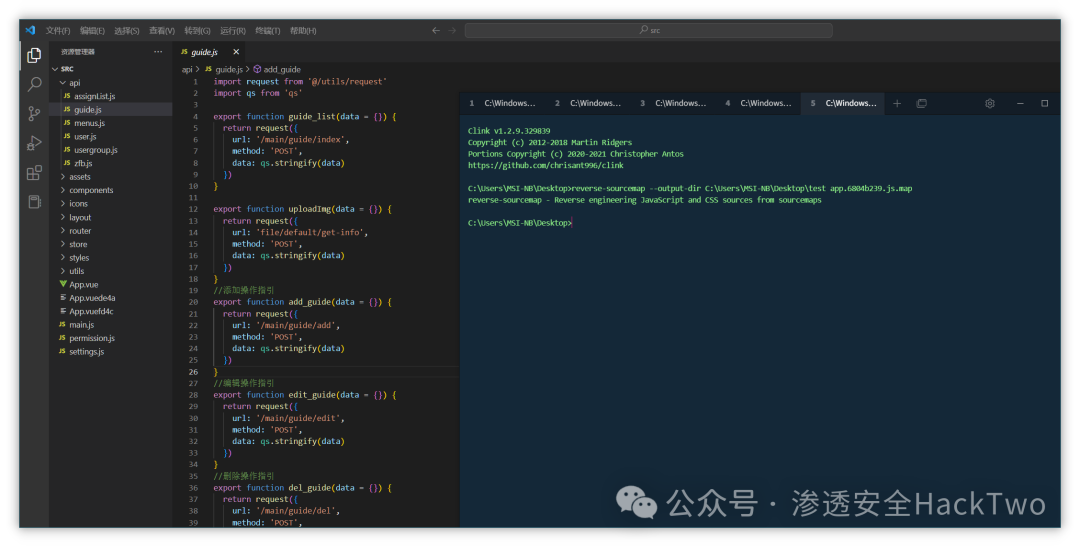
Task: Click the bottom activity bar panel icon
Action: click(34, 201)
